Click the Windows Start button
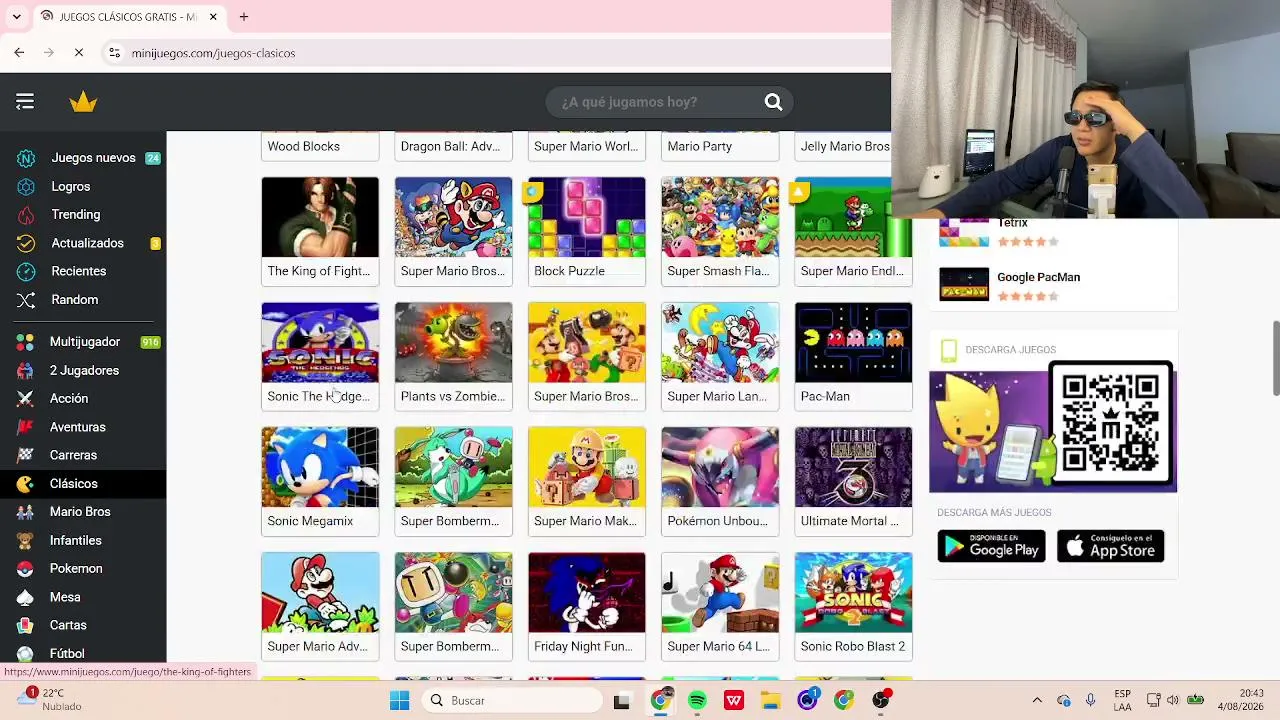Screen dimensions: 1280x720 (399, 700)
